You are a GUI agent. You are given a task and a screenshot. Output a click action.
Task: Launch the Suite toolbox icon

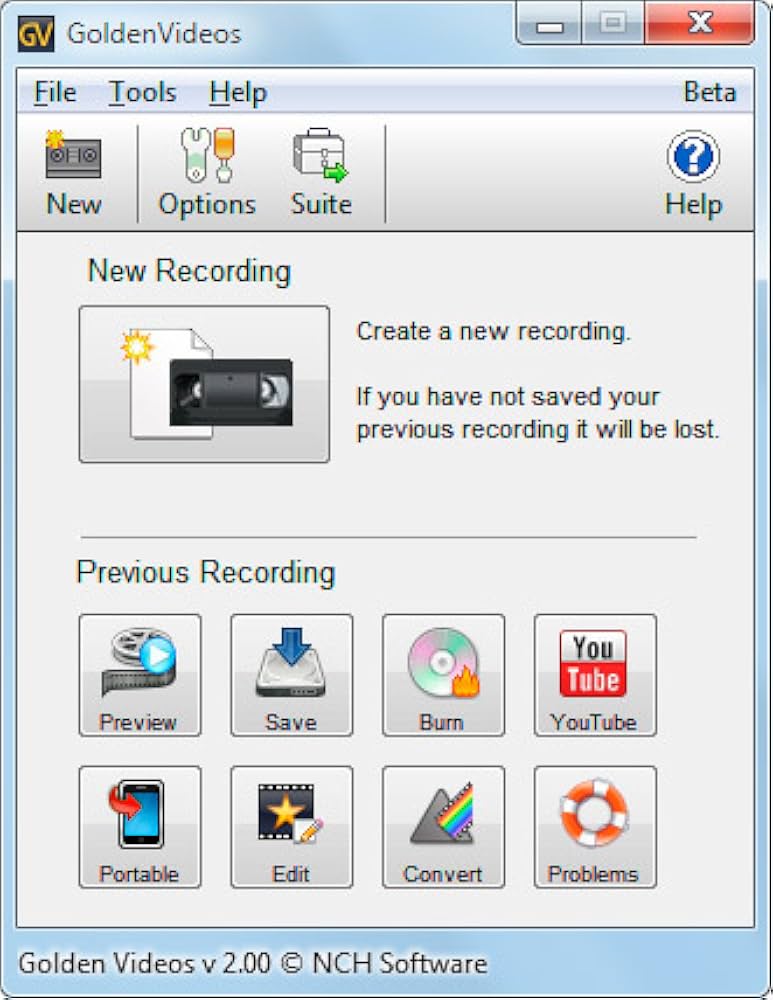point(321,173)
